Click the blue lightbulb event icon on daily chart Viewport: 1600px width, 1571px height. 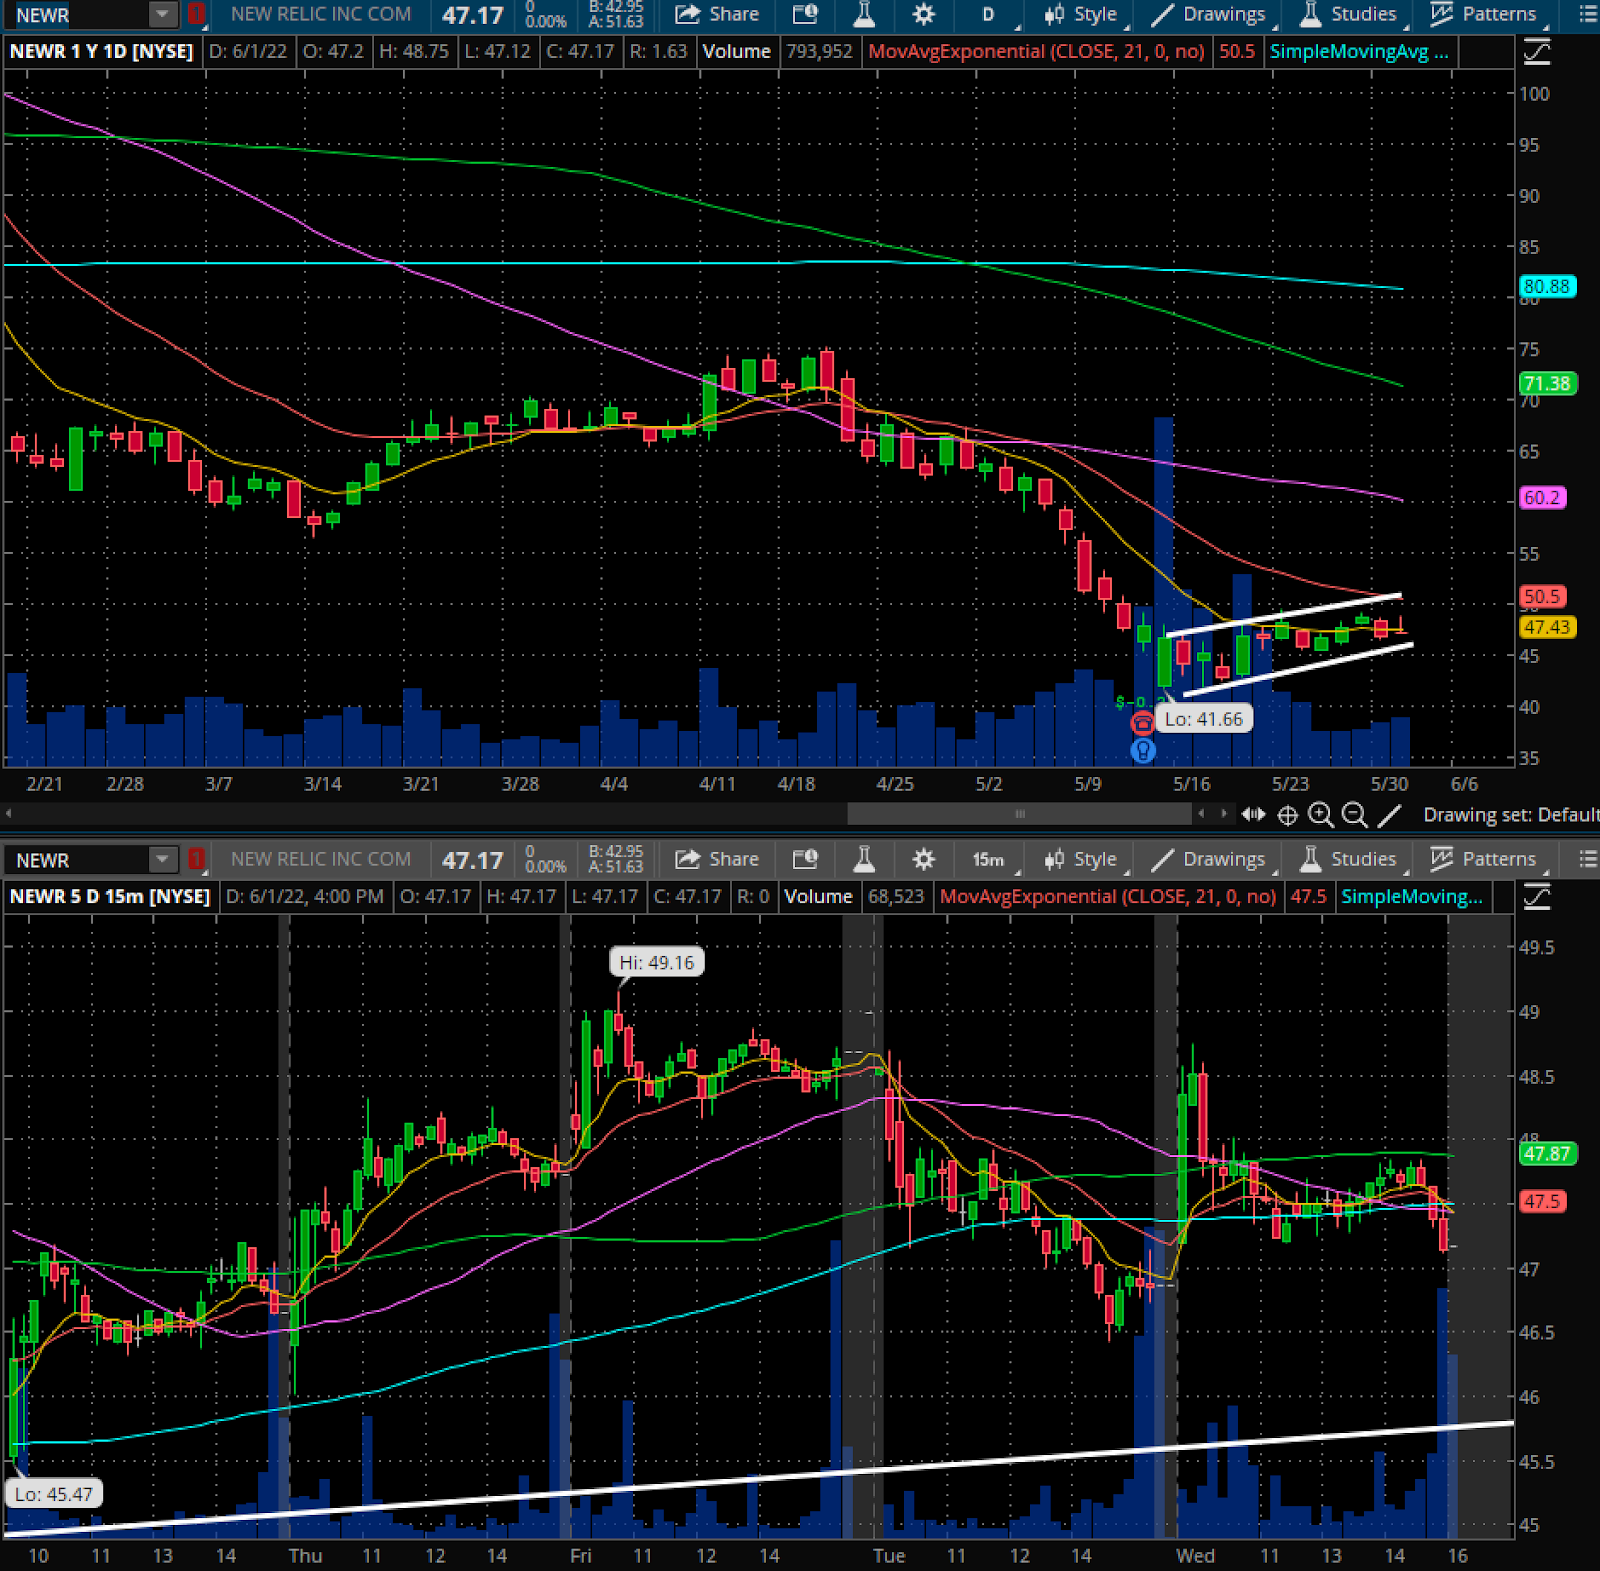[1142, 749]
